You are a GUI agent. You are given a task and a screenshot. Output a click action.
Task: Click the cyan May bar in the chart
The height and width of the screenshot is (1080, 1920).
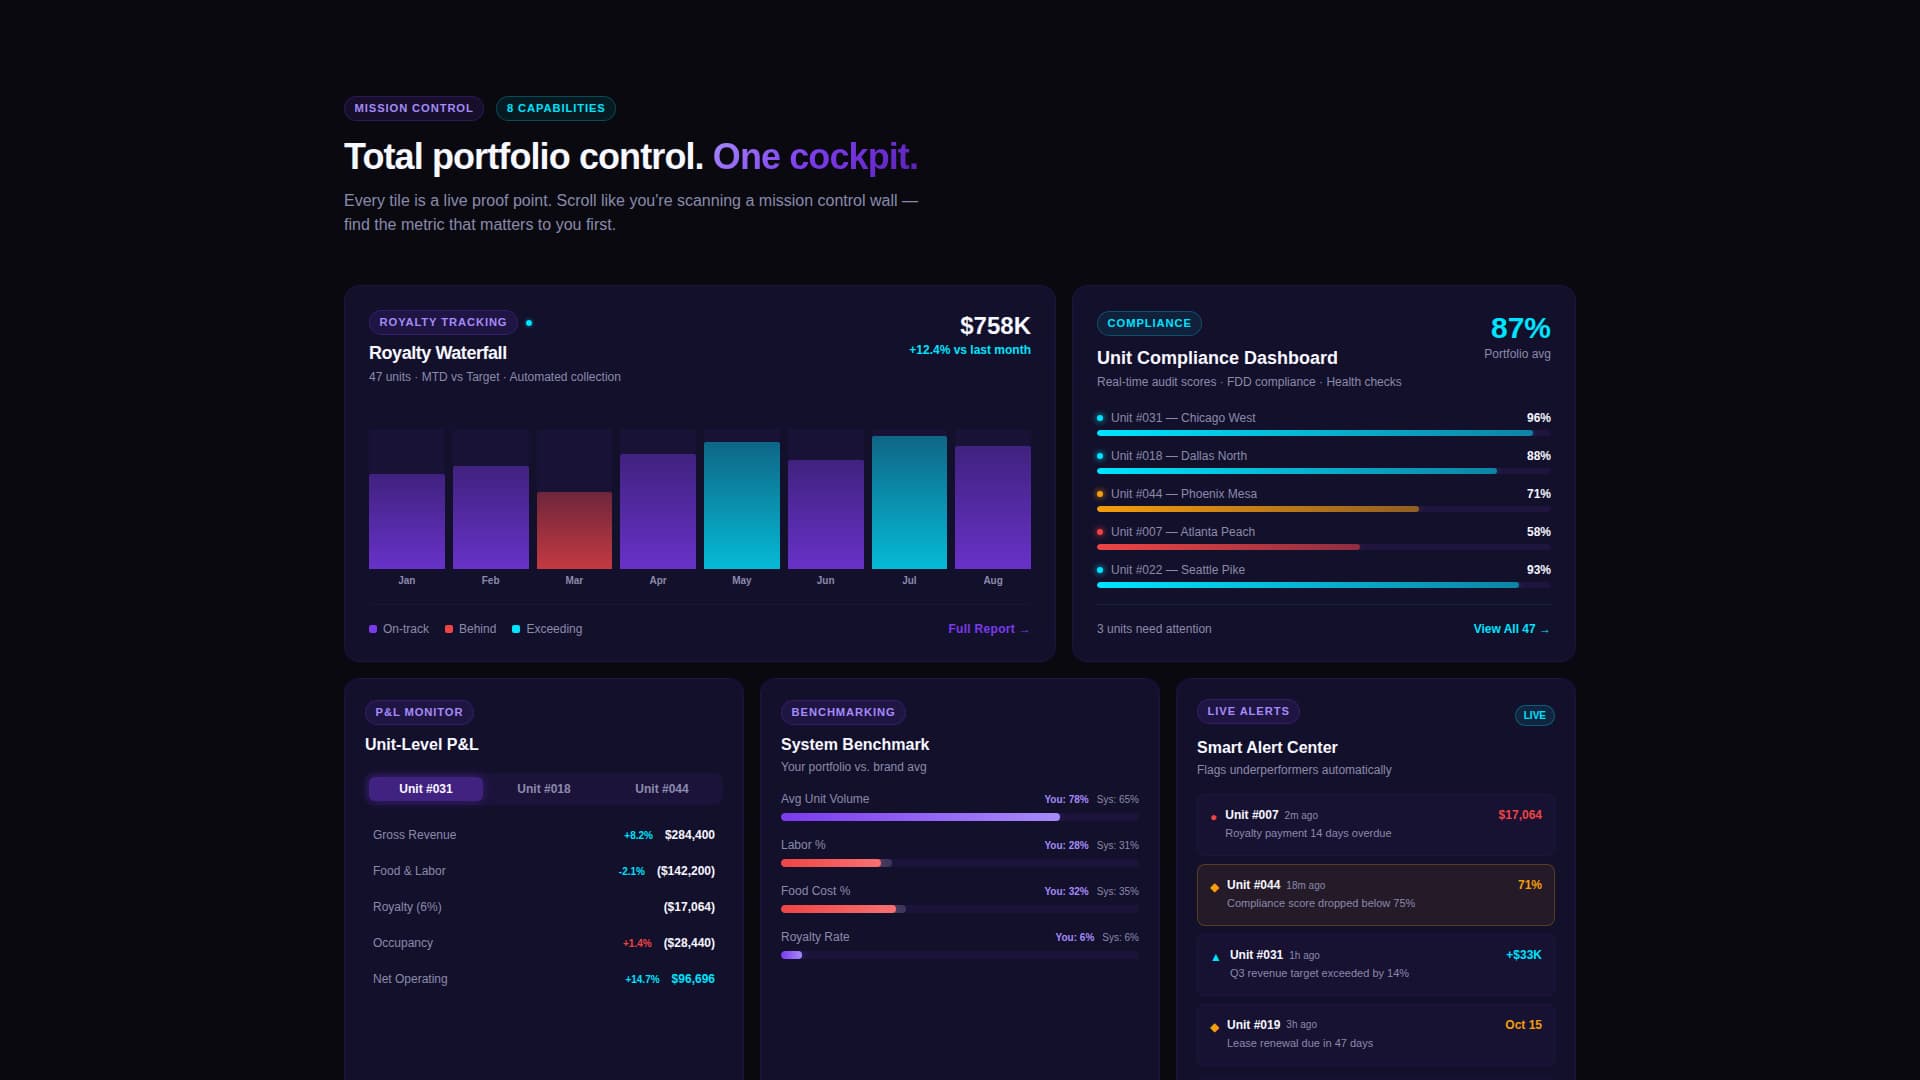tap(742, 505)
